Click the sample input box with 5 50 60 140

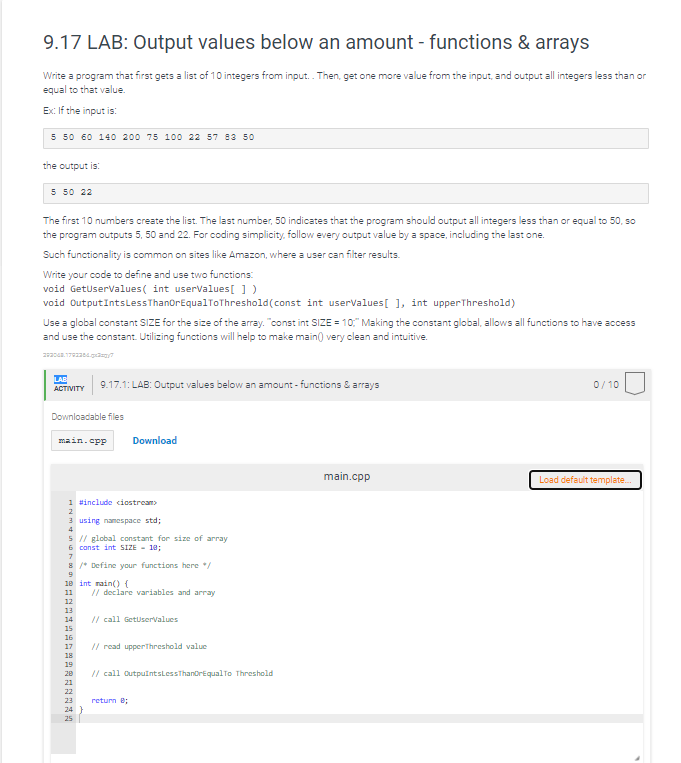click(x=346, y=138)
